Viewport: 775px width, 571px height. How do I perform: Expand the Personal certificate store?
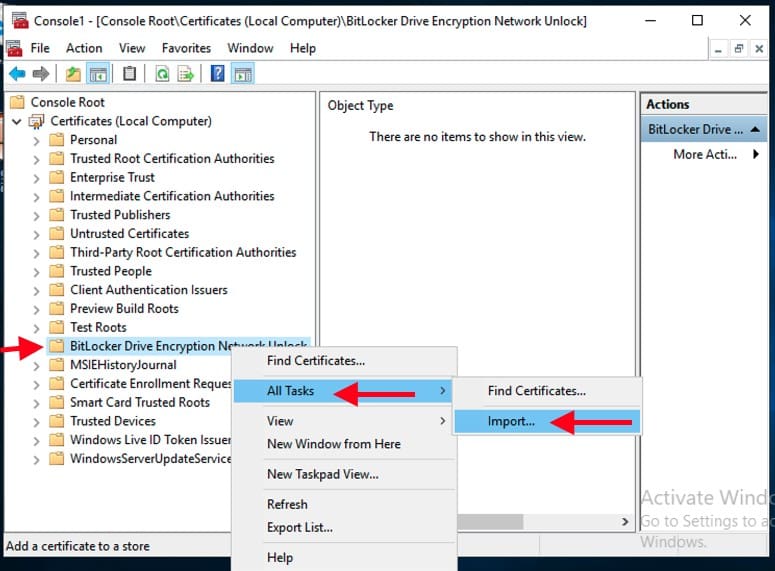pos(37,140)
